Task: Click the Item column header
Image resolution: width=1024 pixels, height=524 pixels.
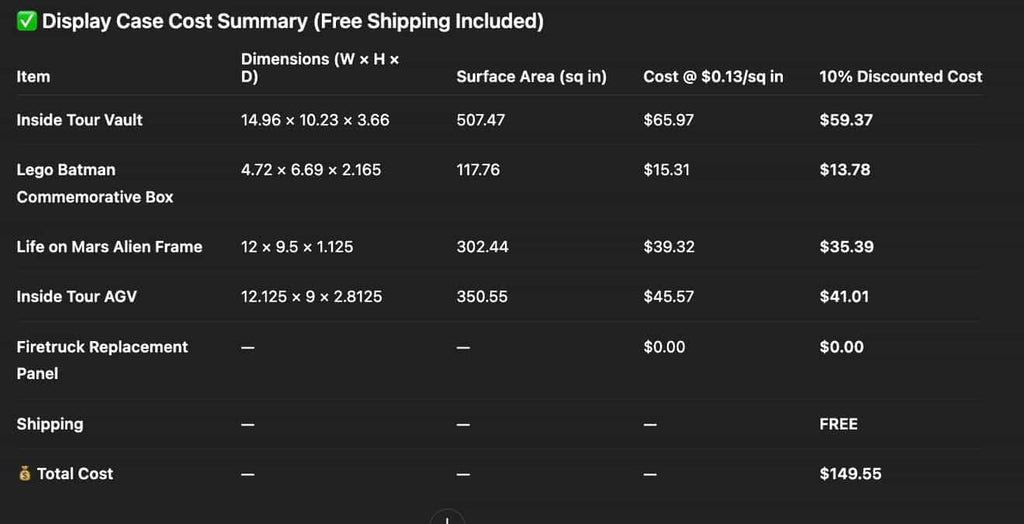Action: pos(33,77)
